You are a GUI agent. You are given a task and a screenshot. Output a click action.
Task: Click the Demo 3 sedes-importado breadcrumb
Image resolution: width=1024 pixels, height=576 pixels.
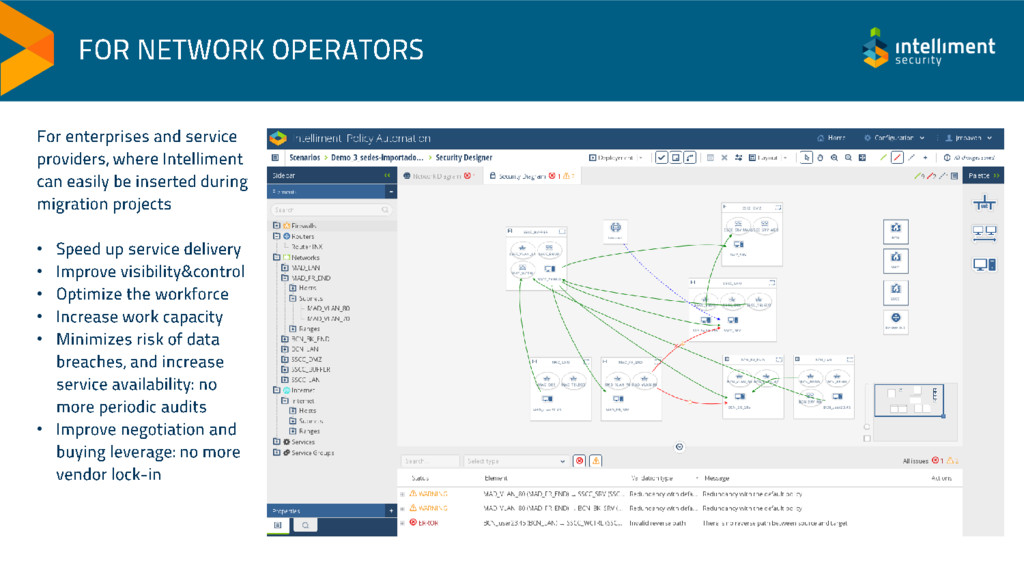pyautogui.click(x=377, y=157)
